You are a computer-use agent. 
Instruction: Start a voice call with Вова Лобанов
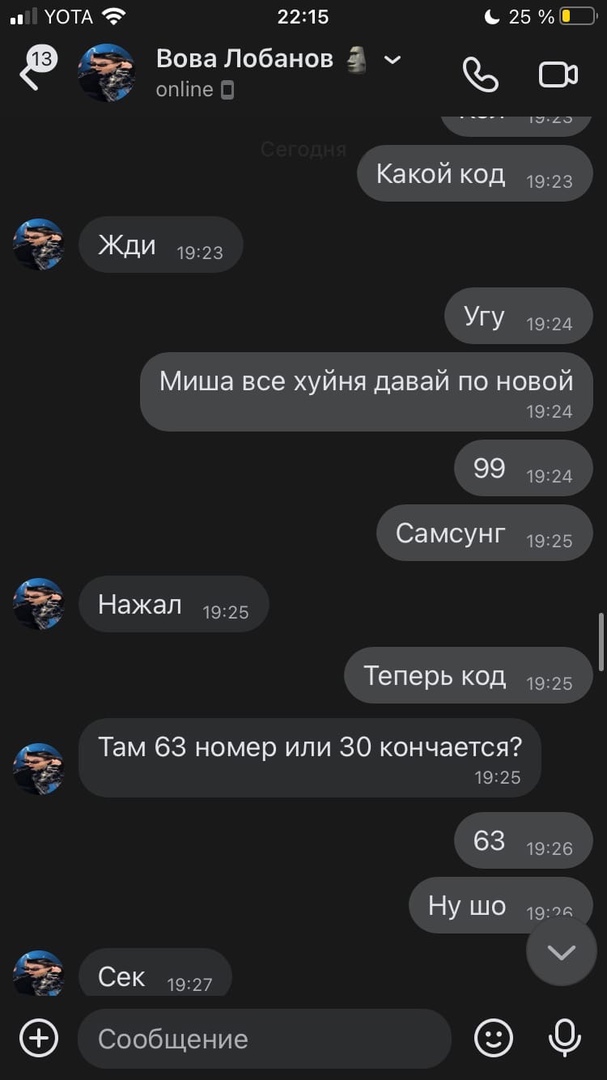pyautogui.click(x=480, y=74)
